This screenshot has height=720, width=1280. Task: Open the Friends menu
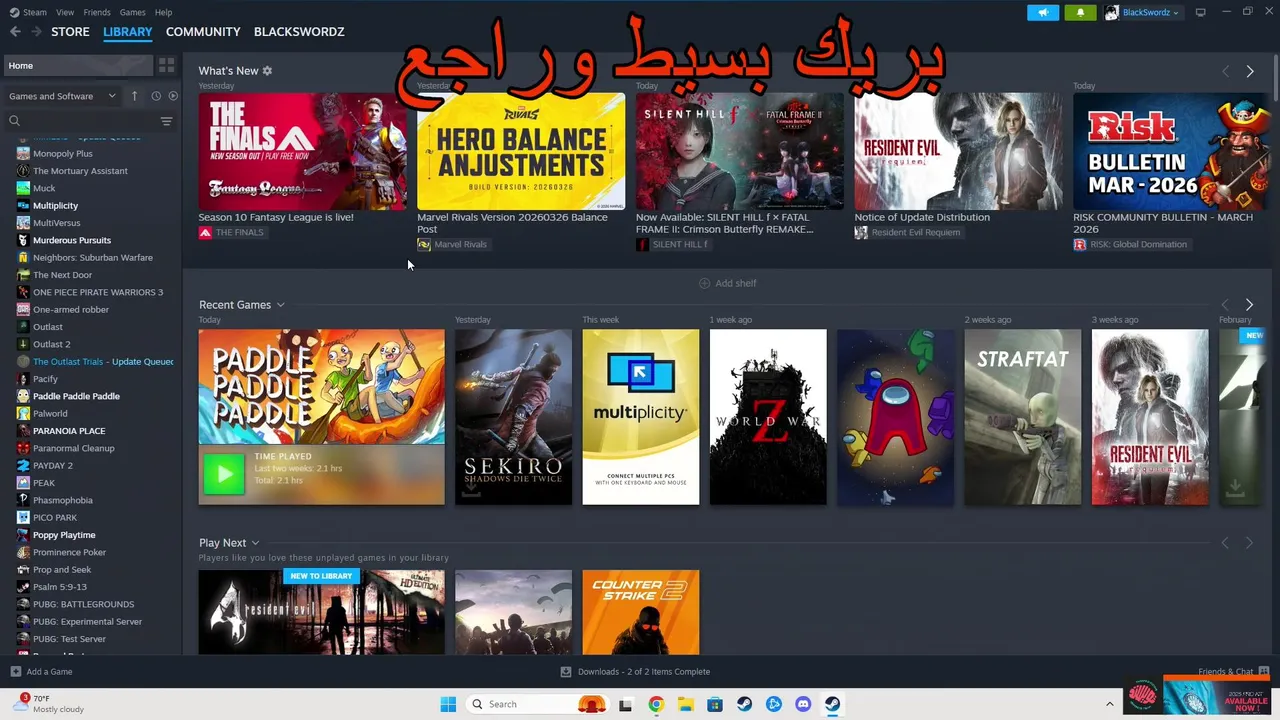97,12
